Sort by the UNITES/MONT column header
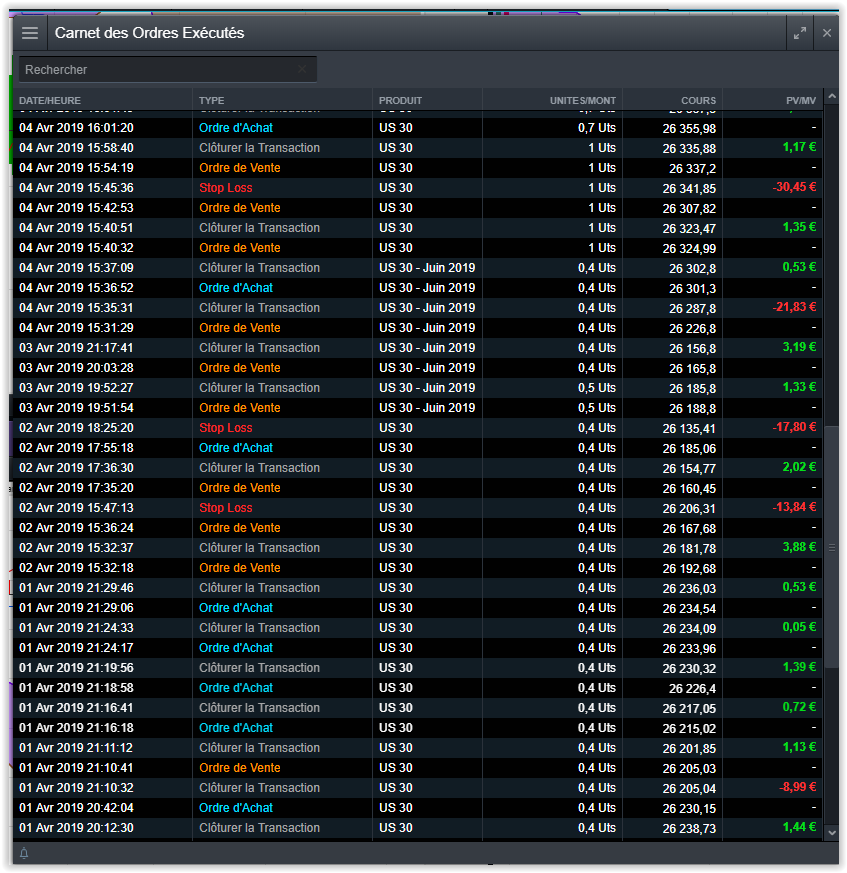Viewport: 847px width, 873px height. [x=582, y=101]
